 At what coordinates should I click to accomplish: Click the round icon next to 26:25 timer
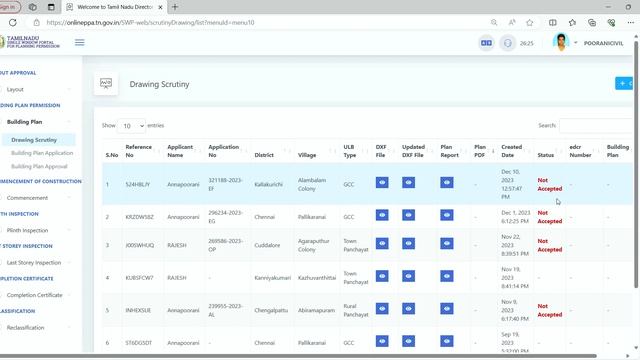point(507,43)
